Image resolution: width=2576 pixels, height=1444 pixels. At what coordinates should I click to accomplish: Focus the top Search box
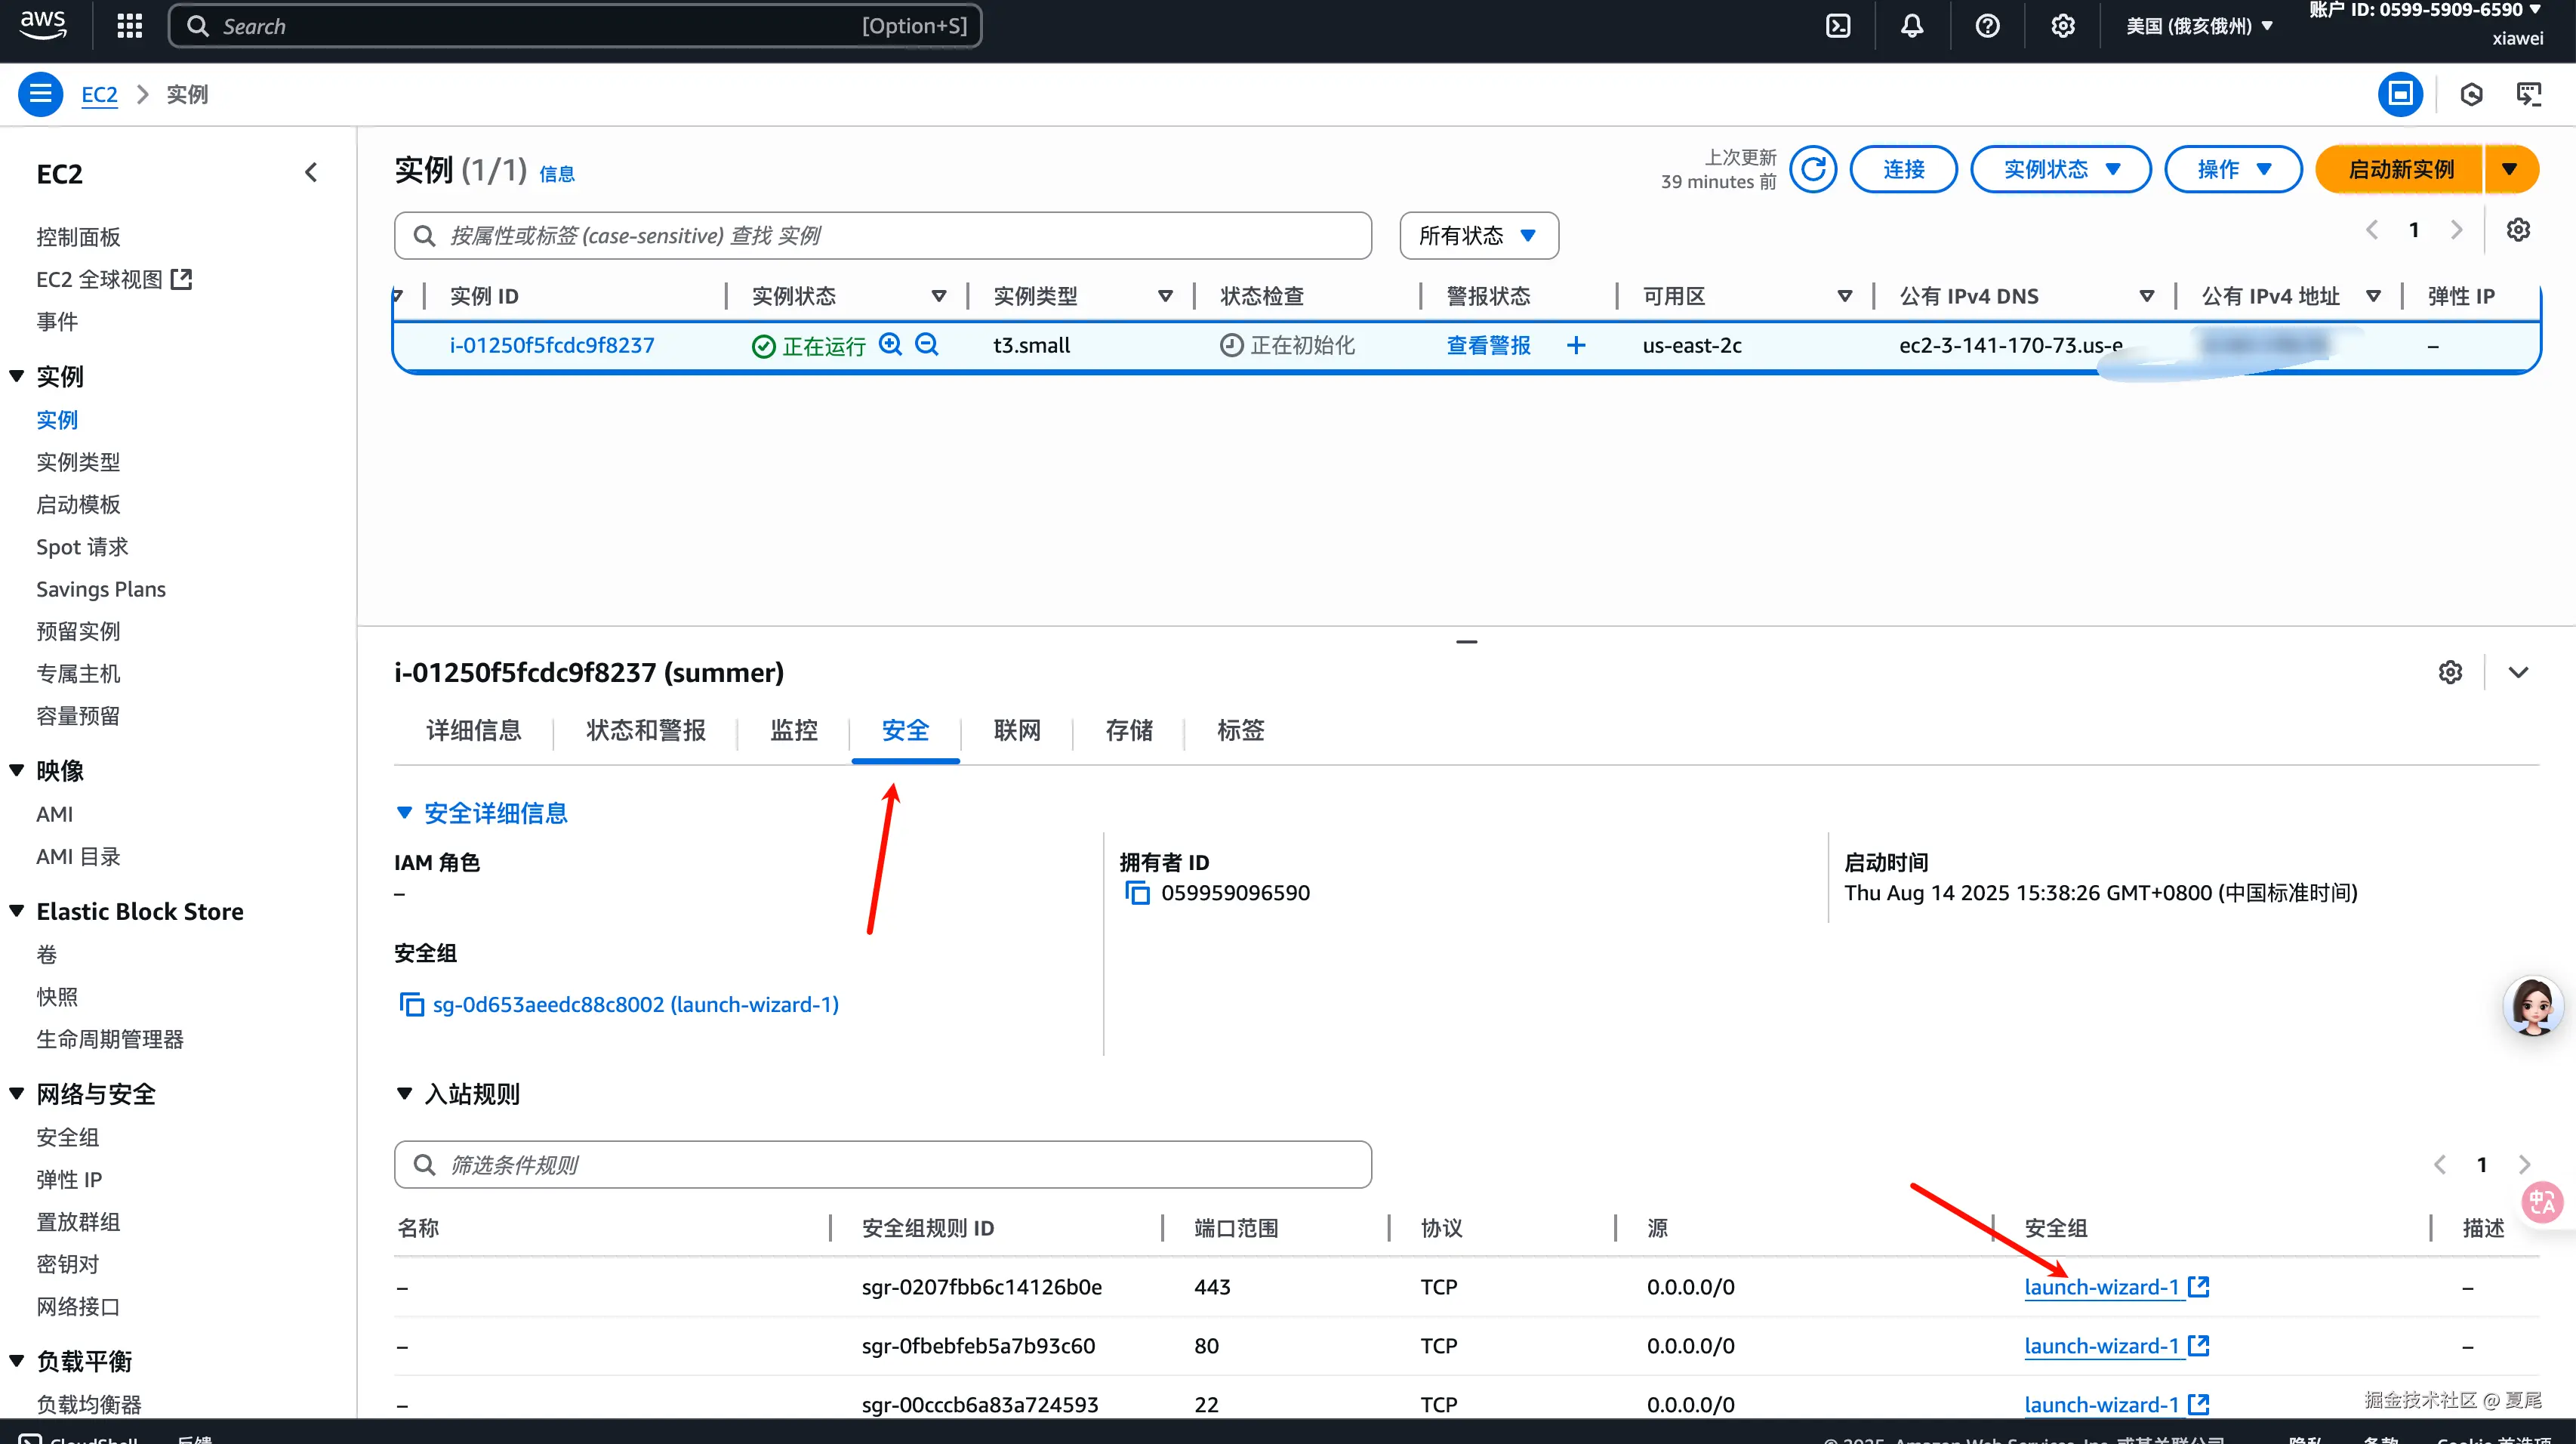click(575, 26)
